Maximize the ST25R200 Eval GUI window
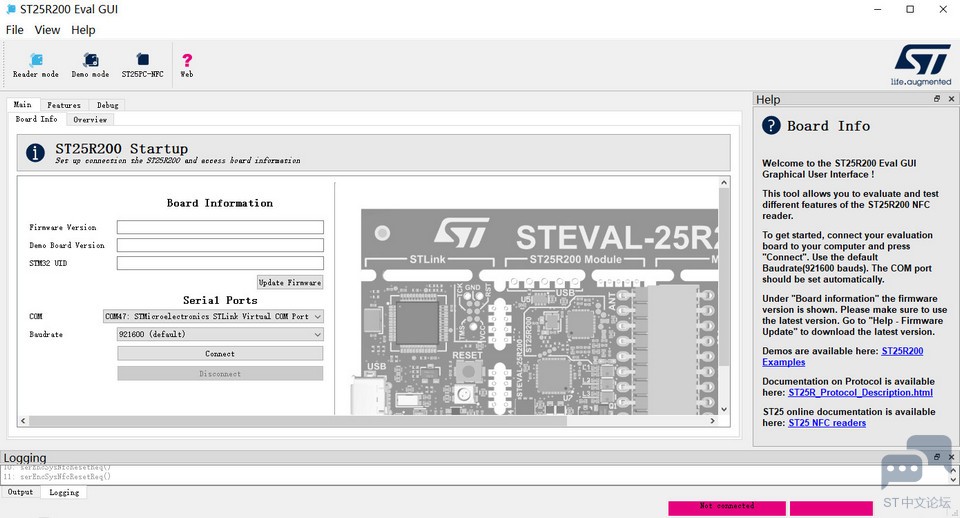This screenshot has width=960, height=518. pos(910,9)
